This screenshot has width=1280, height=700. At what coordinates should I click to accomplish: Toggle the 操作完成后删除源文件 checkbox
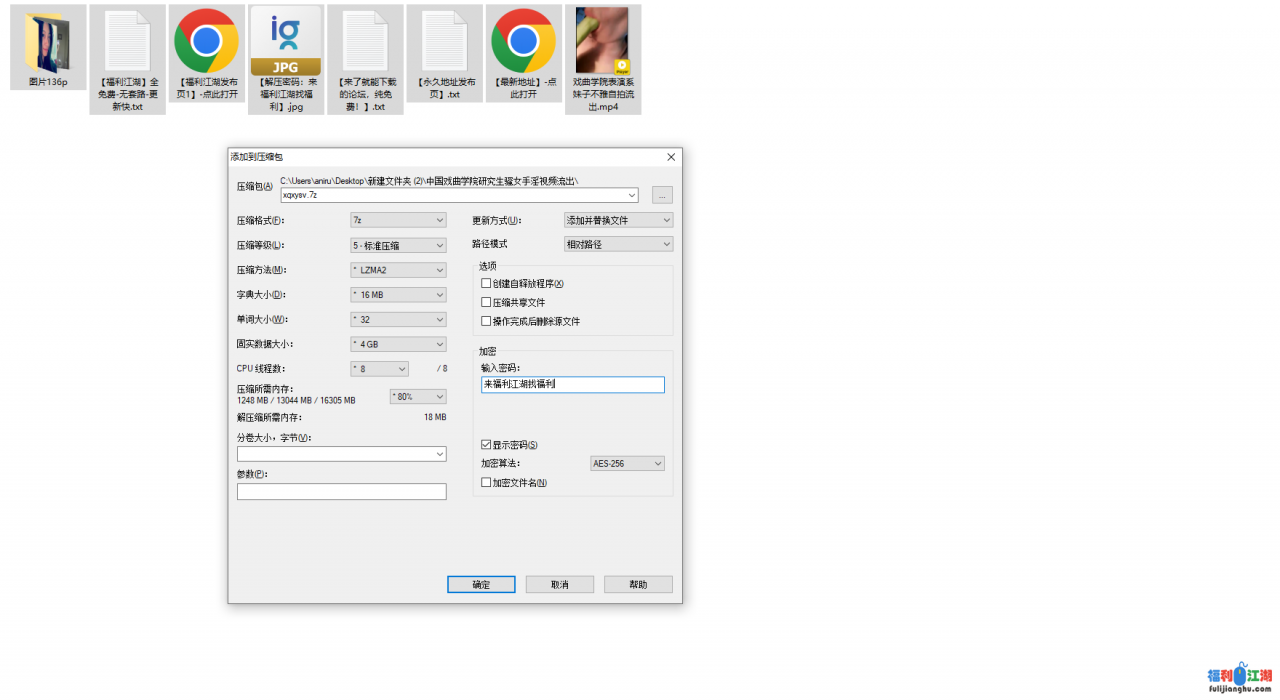(x=487, y=322)
